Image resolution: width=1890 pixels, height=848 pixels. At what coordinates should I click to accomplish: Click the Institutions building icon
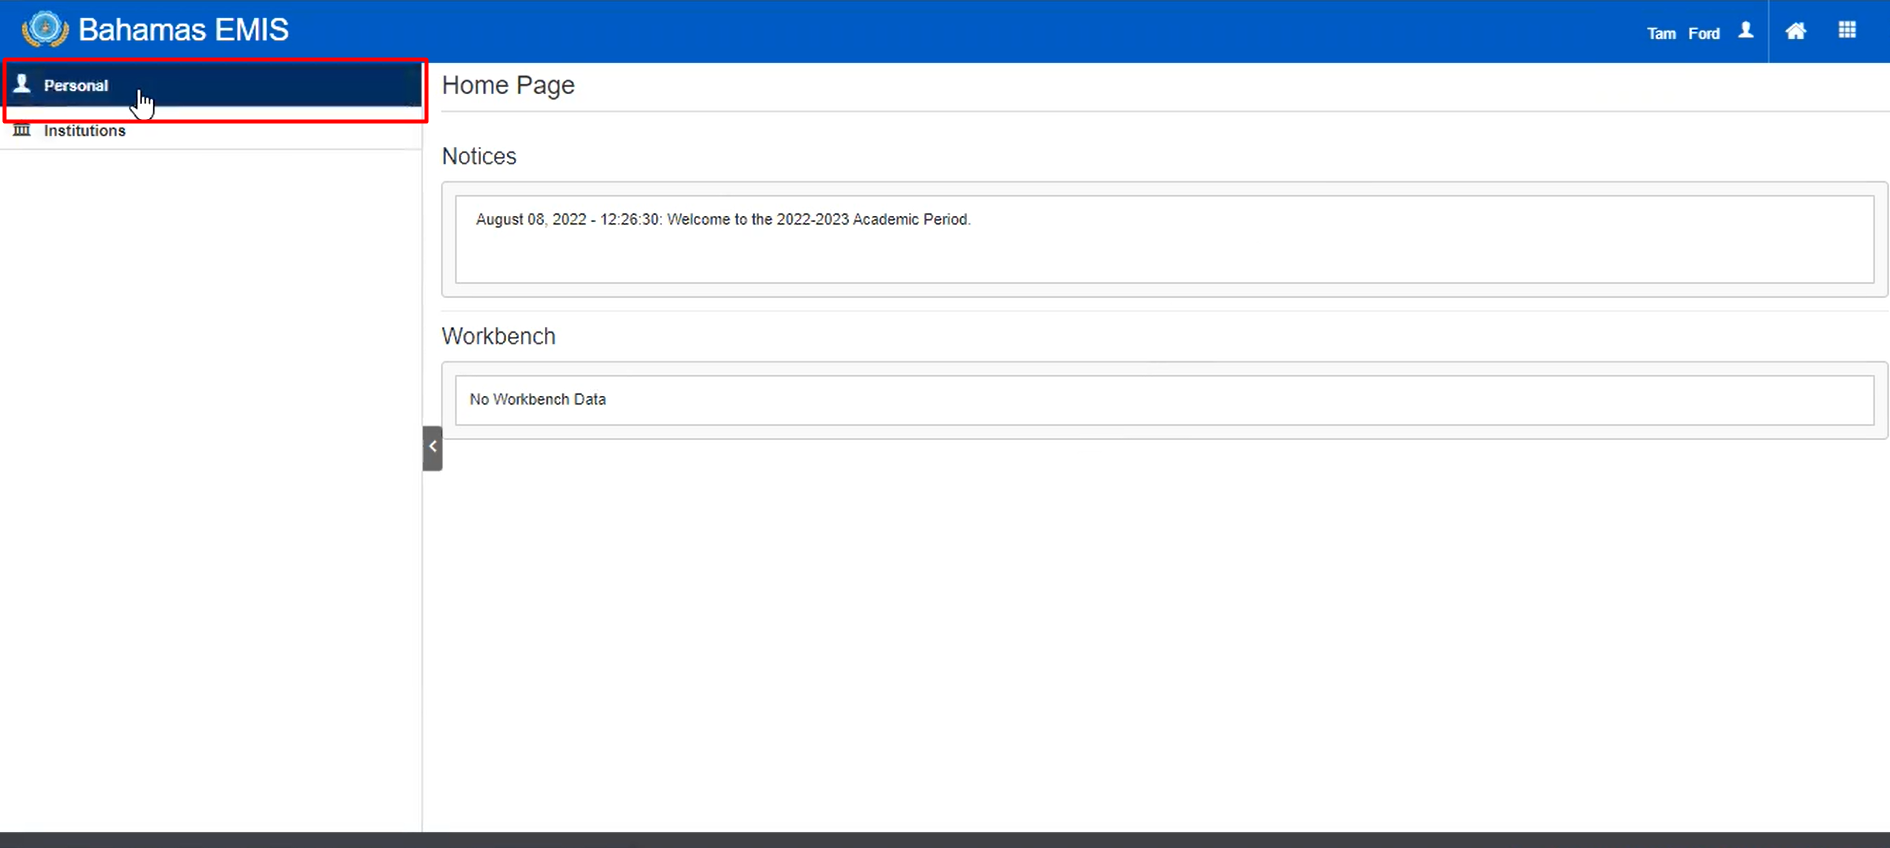click(x=22, y=130)
